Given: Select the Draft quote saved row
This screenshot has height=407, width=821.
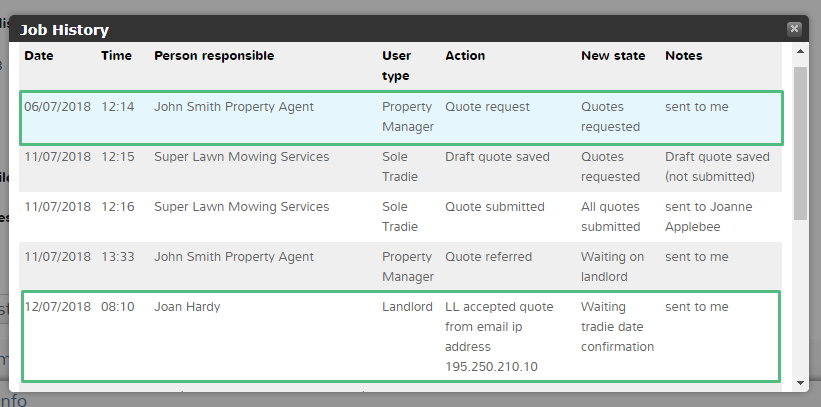Looking at the screenshot, I should (400, 167).
